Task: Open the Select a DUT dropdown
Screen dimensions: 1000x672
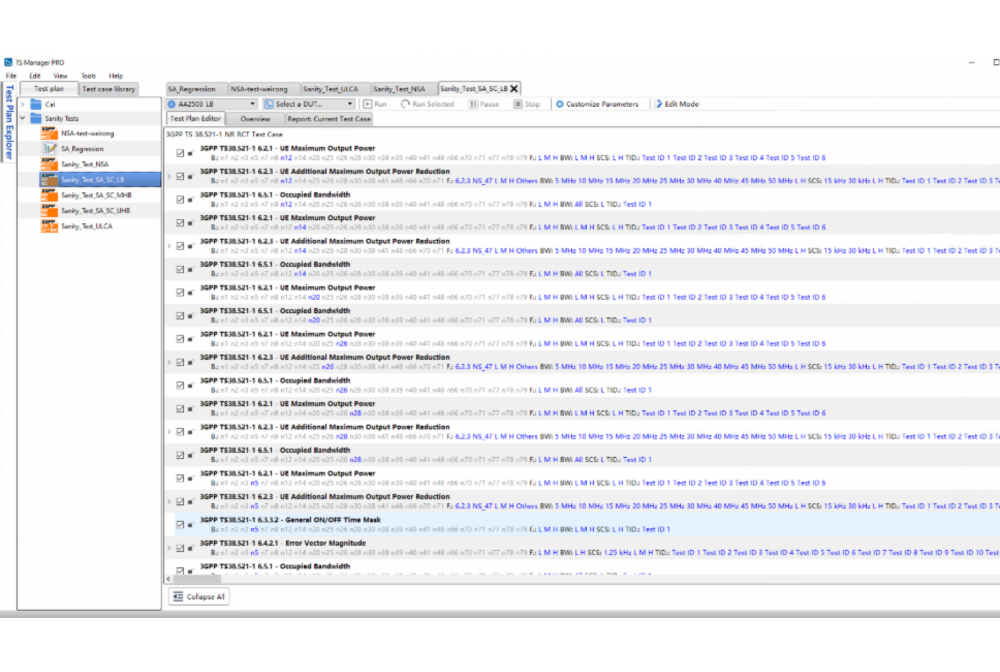Action: click(x=306, y=104)
